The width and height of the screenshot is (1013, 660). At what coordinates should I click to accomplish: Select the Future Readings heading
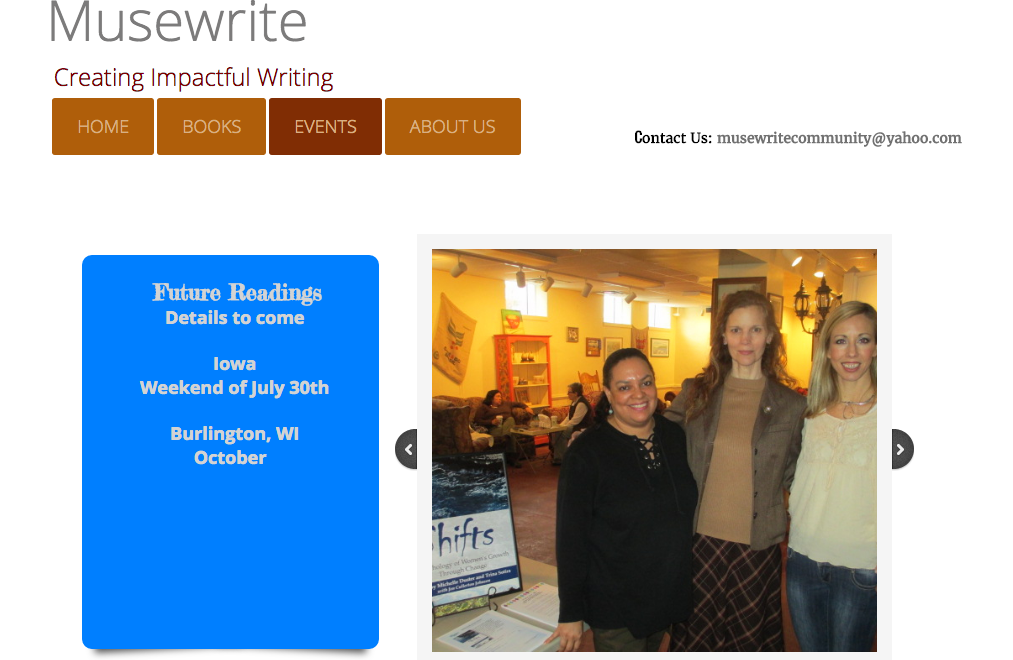(x=237, y=293)
